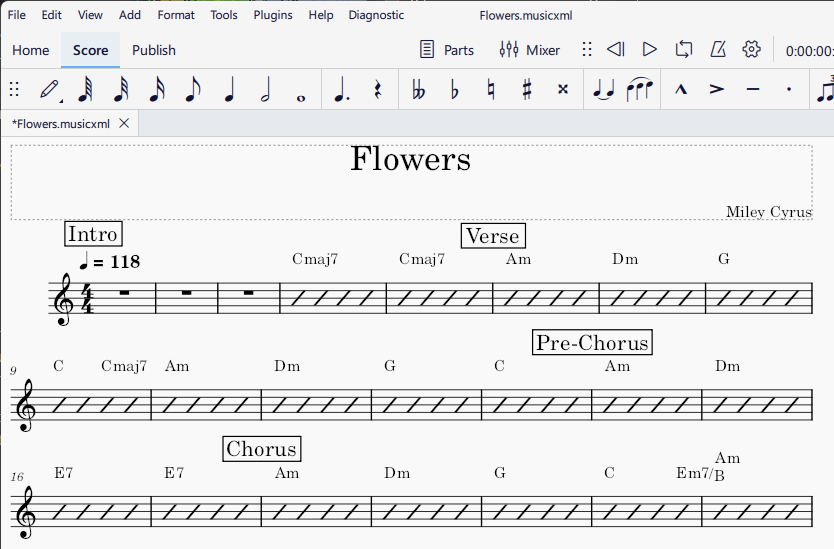
Task: Start playback with the play button
Action: [x=650, y=49]
